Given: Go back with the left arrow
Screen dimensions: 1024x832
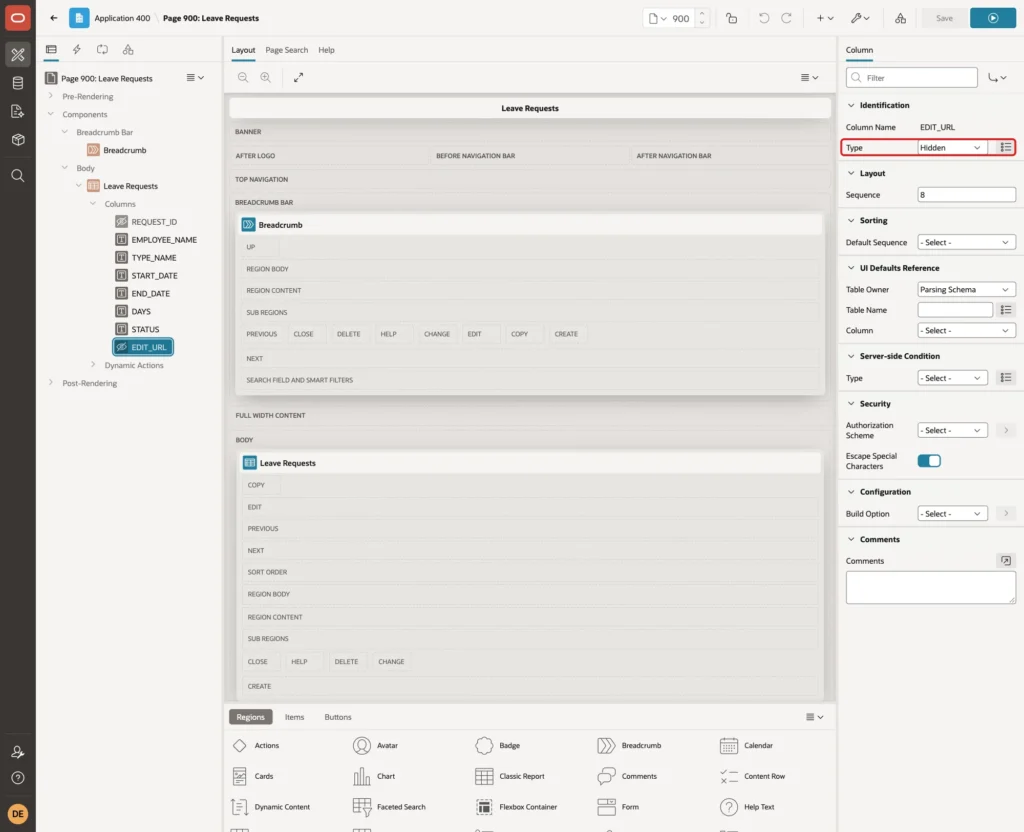Looking at the screenshot, I should [54, 18].
